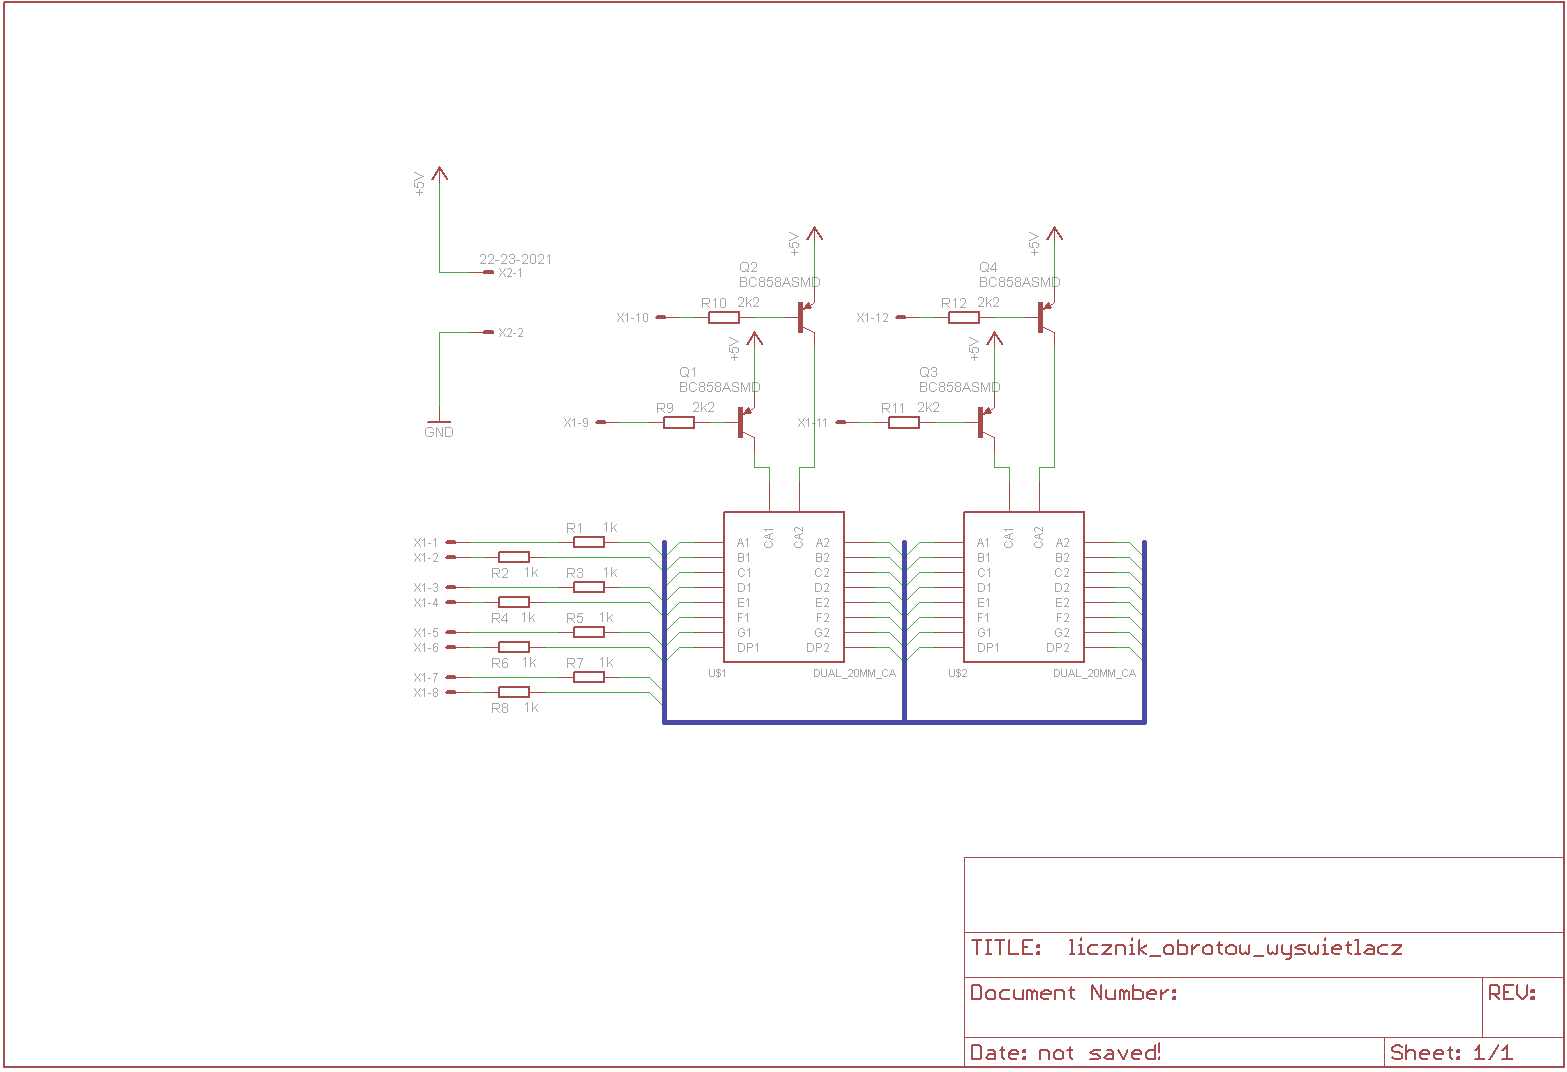Click the R7 resistor symbol
Viewport: 1567px width, 1072px height.
click(x=589, y=677)
